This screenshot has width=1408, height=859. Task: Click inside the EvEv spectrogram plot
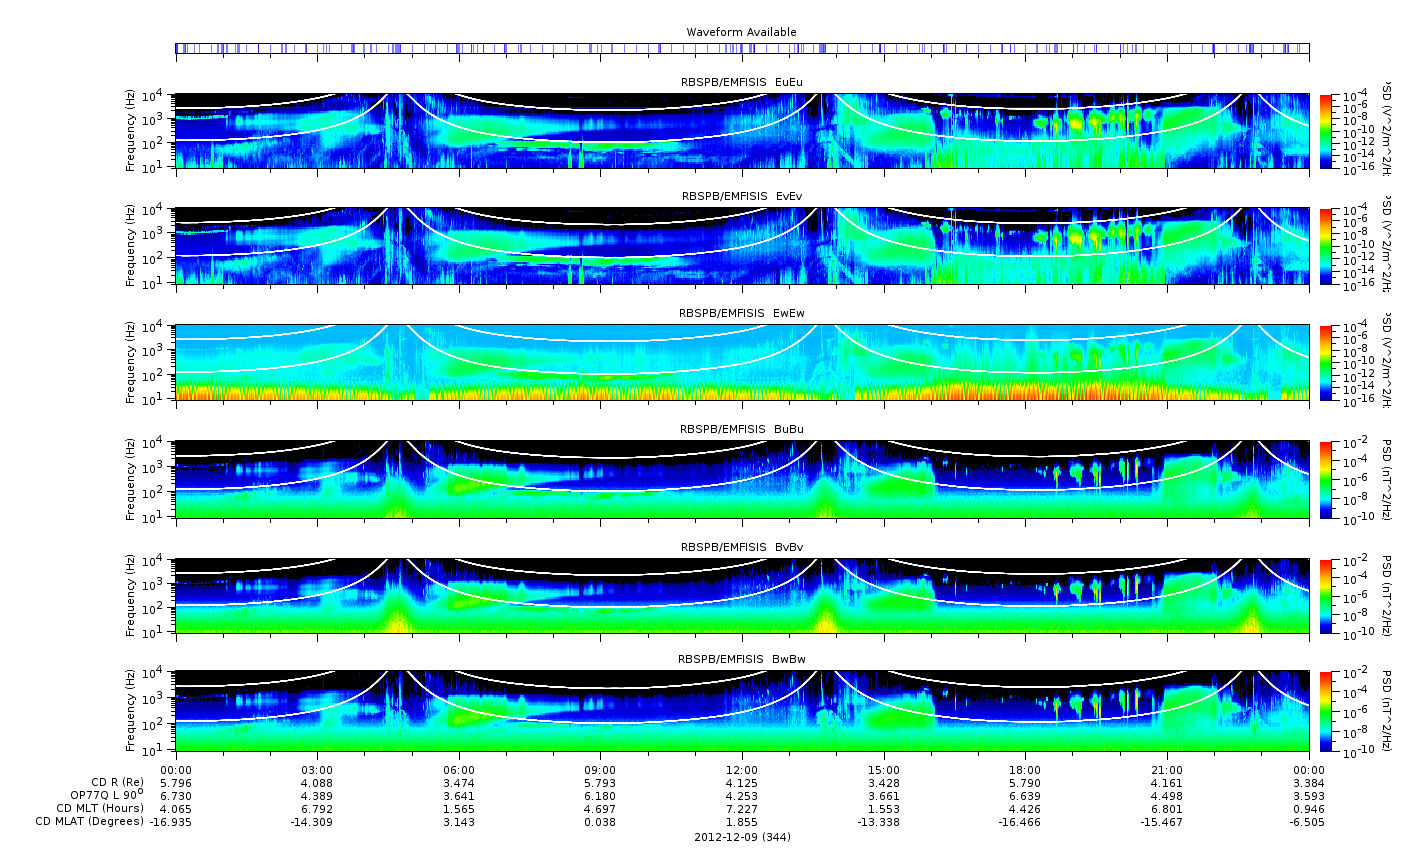pos(742,246)
